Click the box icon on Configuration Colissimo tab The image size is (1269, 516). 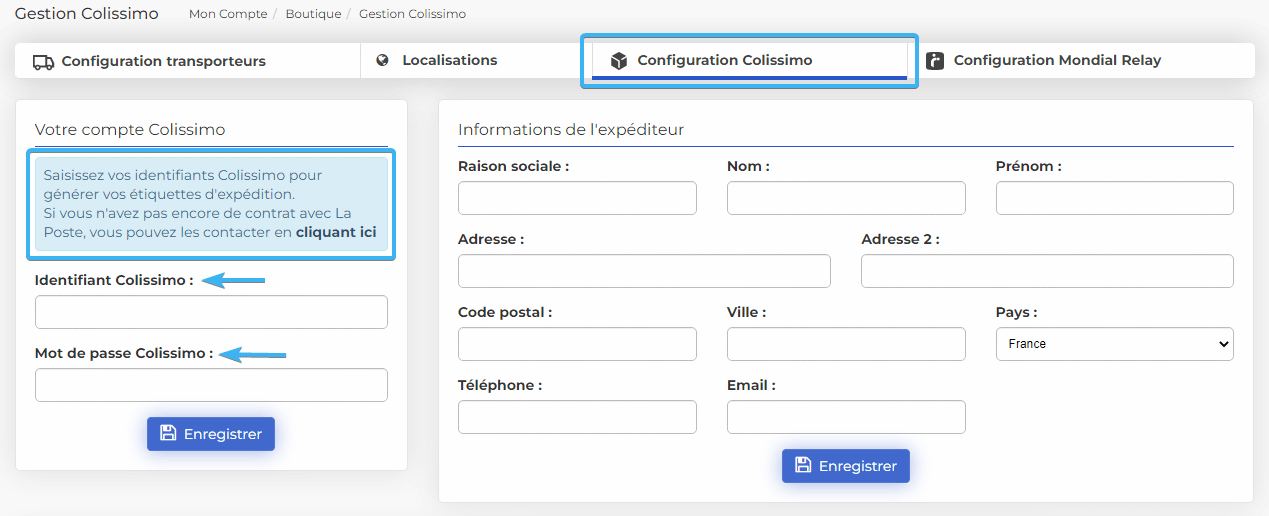(619, 61)
